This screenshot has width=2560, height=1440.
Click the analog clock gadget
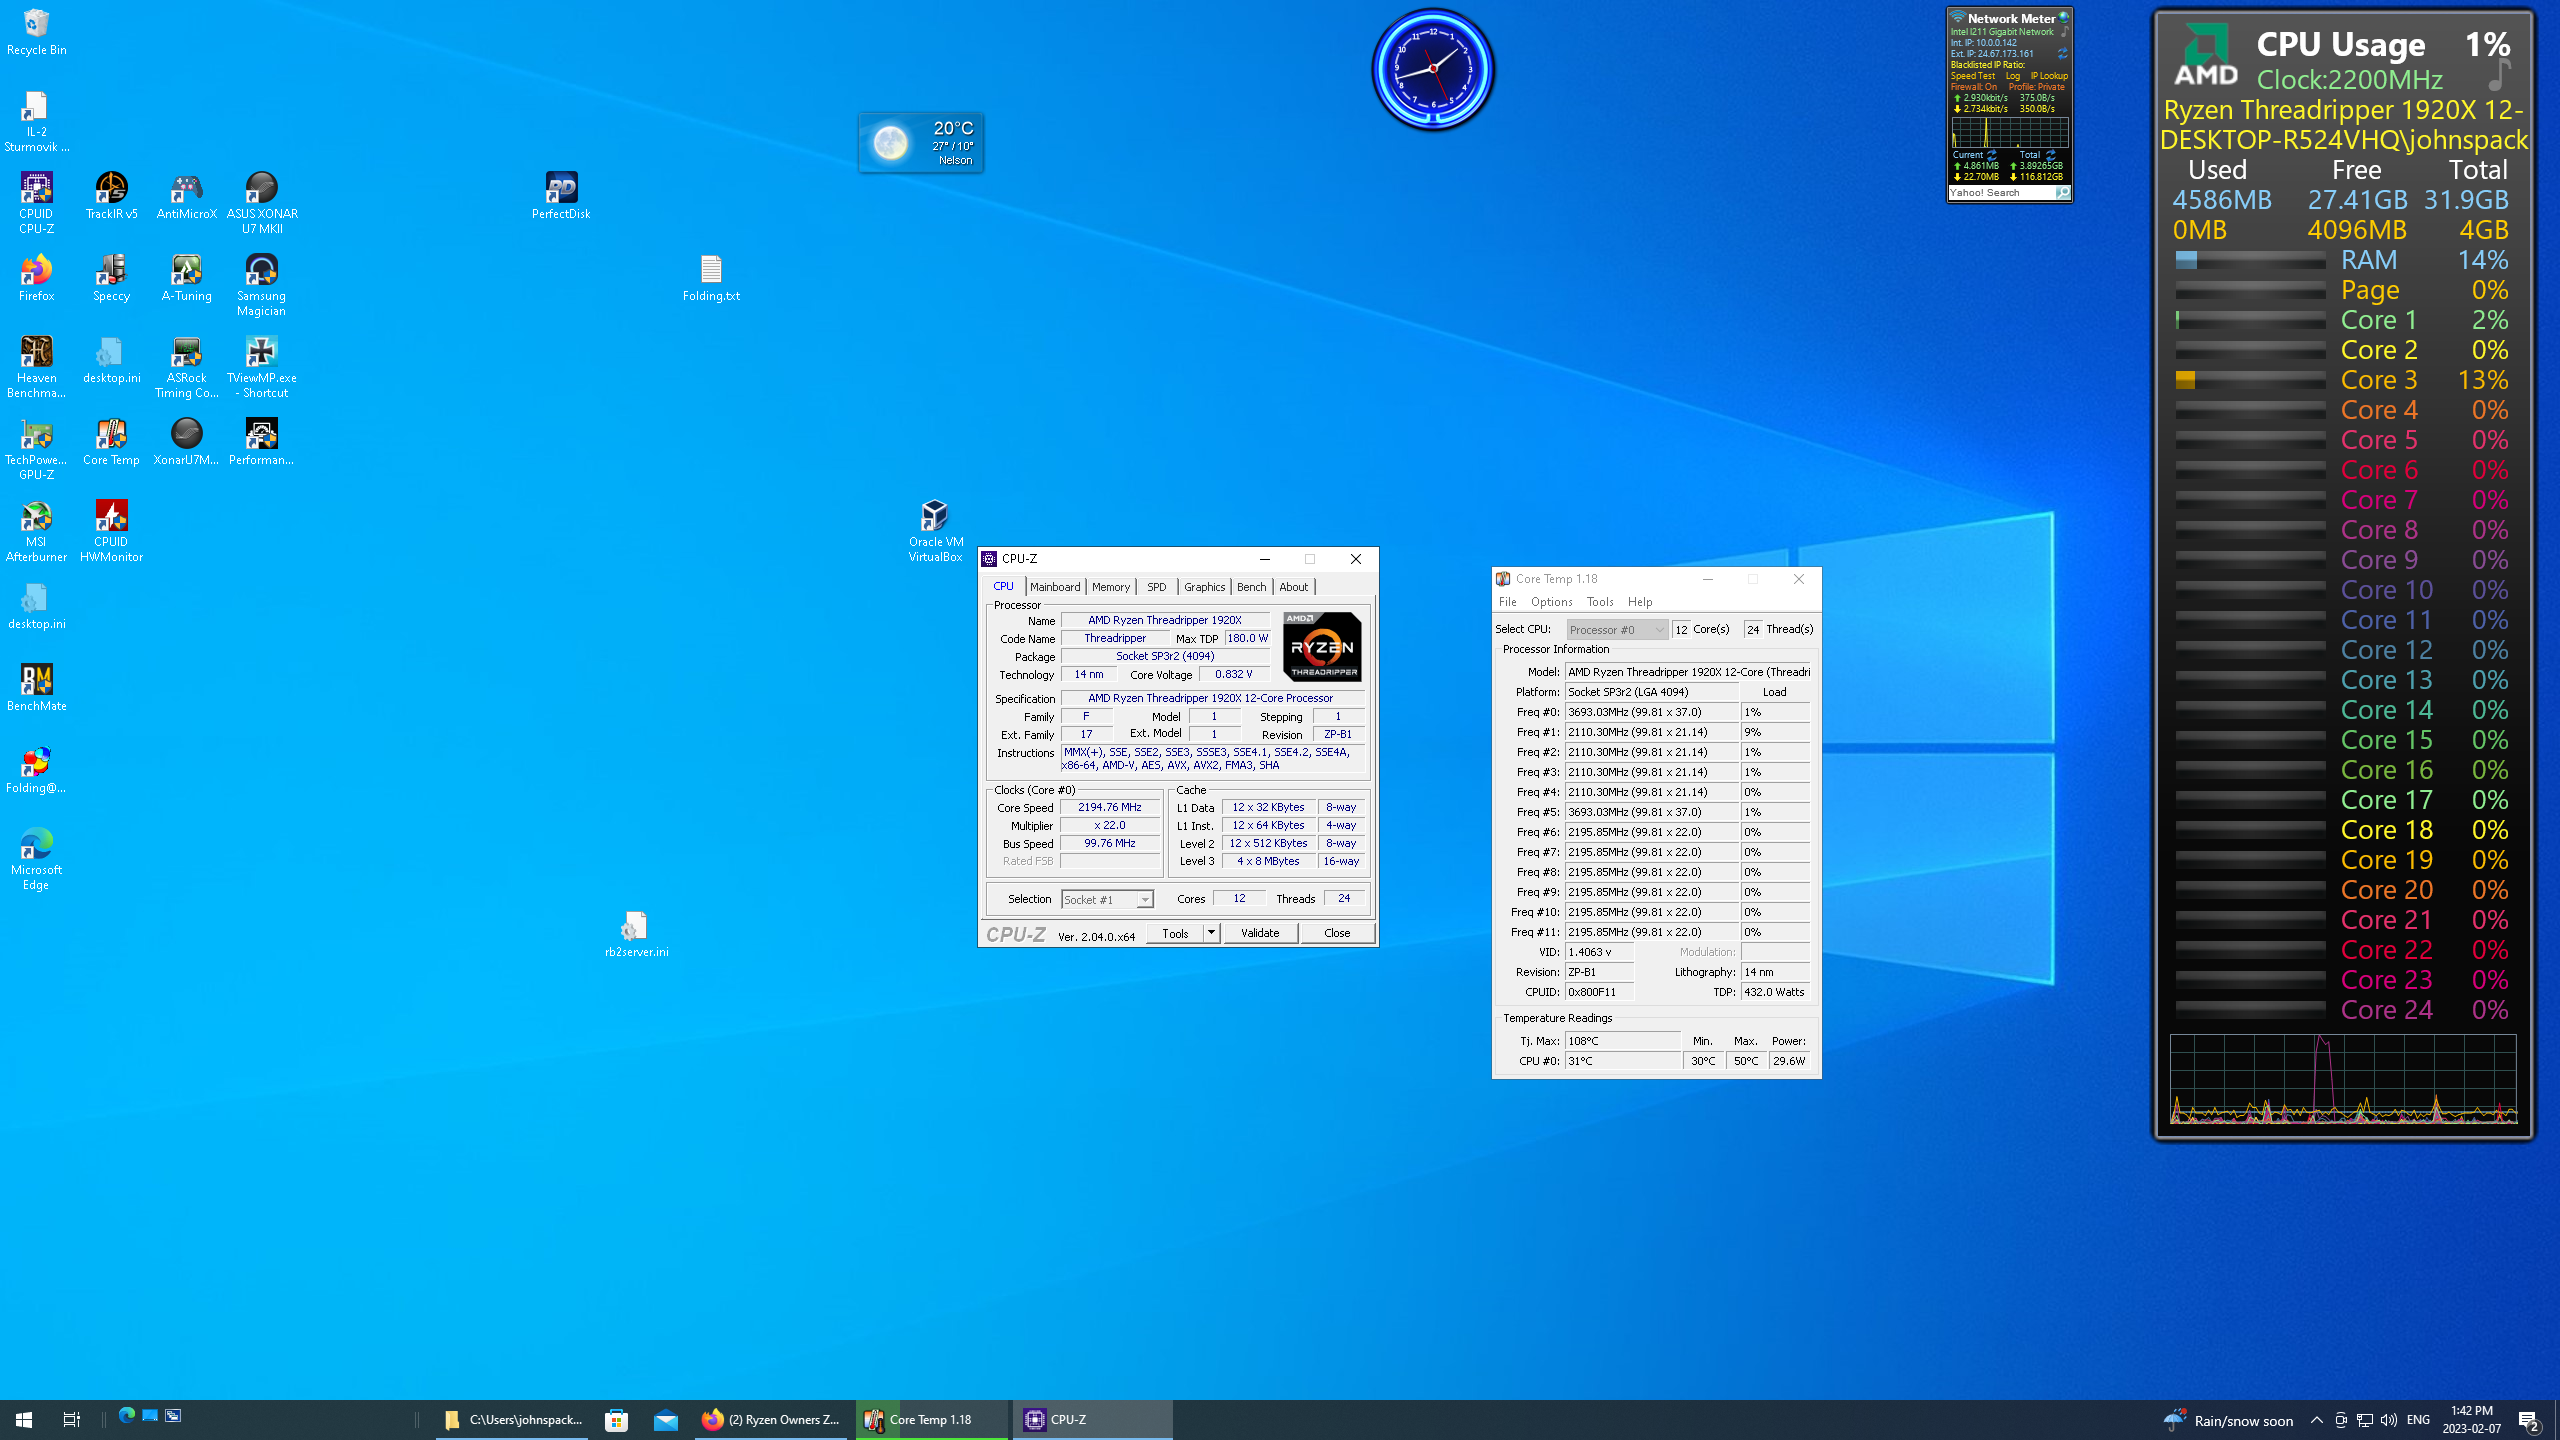[x=1433, y=69]
